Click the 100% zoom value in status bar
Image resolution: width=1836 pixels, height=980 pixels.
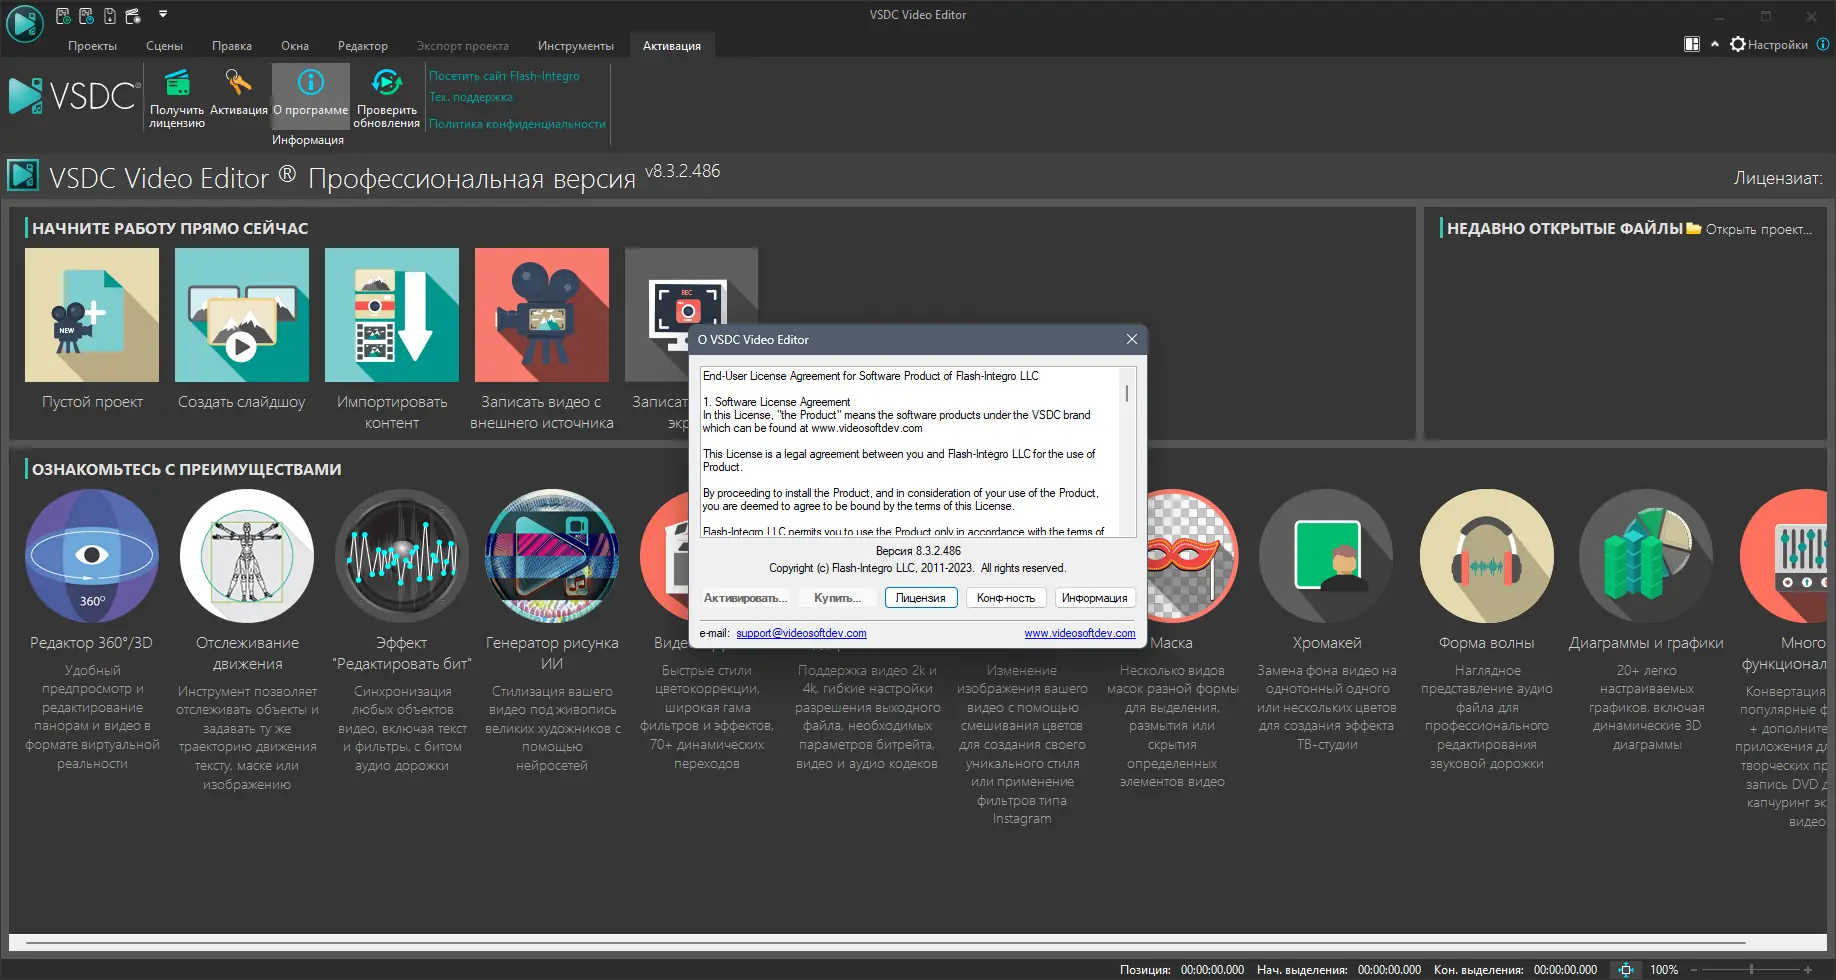click(1664, 970)
